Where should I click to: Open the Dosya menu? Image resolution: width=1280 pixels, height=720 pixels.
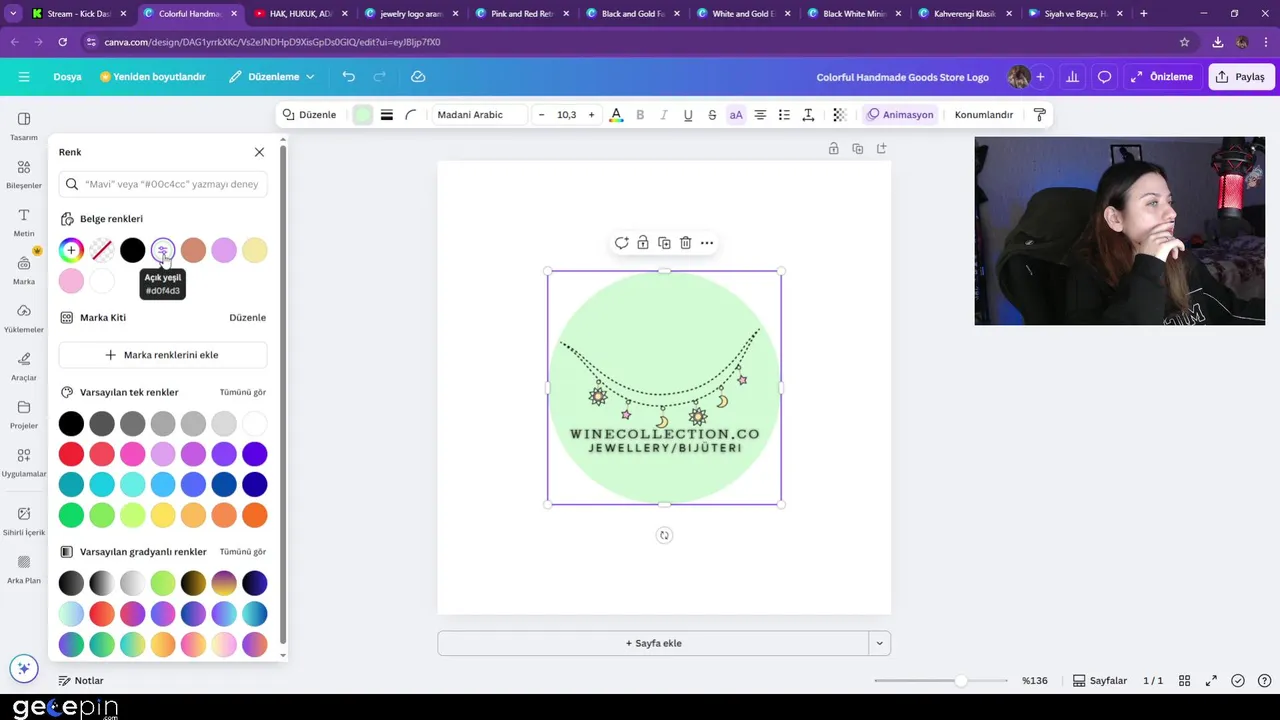(x=67, y=77)
